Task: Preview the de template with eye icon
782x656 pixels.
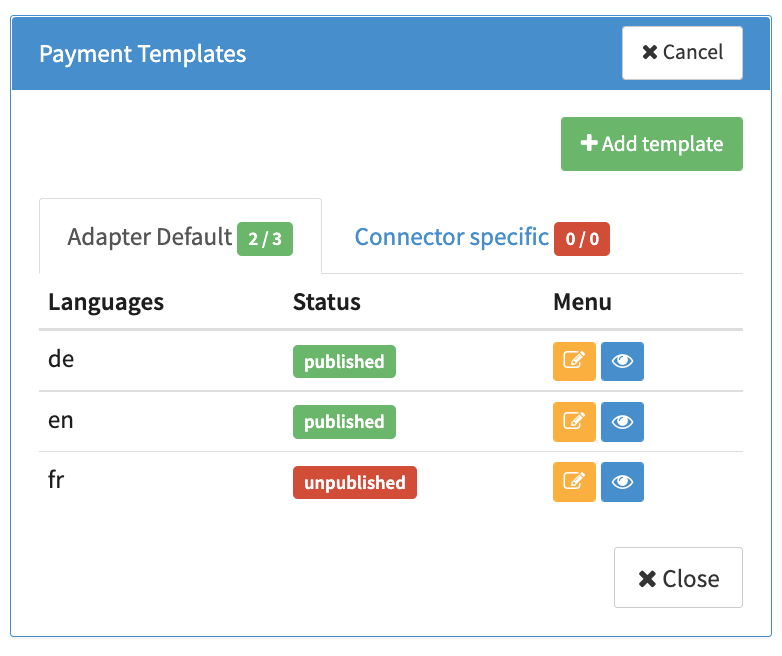Action: 622,362
